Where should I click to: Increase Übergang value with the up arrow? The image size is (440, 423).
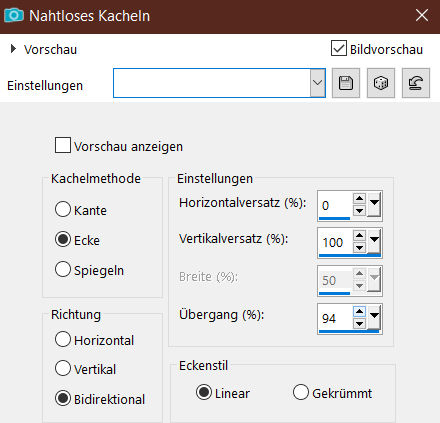[359, 312]
